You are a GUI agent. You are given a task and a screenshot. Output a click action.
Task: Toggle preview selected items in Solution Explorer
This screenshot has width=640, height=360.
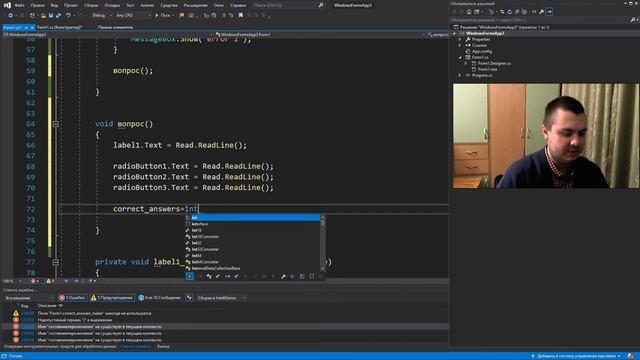[x=549, y=12]
